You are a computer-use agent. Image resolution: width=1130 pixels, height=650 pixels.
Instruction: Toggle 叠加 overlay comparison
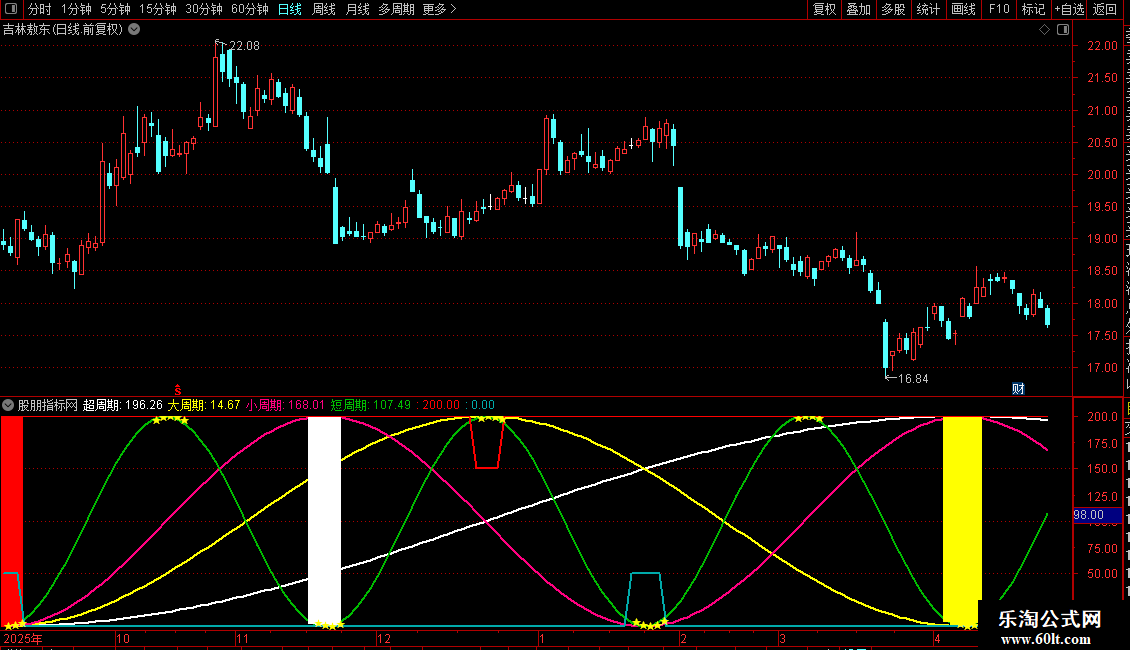point(858,9)
